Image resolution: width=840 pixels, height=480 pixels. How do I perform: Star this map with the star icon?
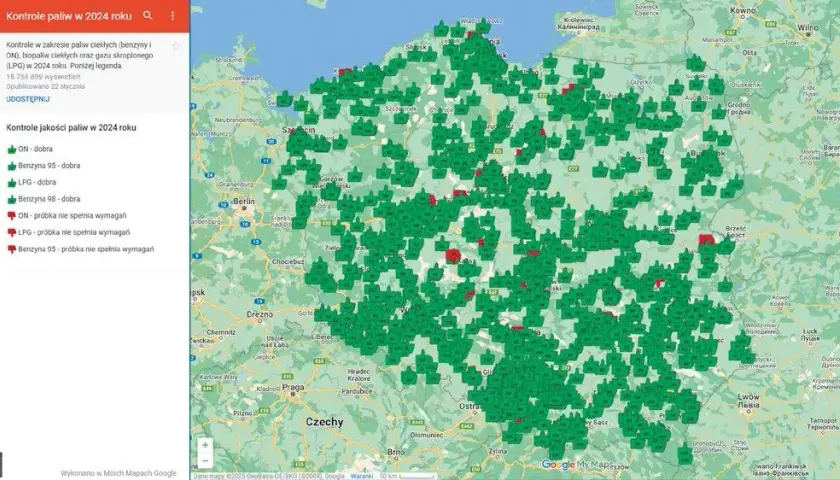[175, 47]
